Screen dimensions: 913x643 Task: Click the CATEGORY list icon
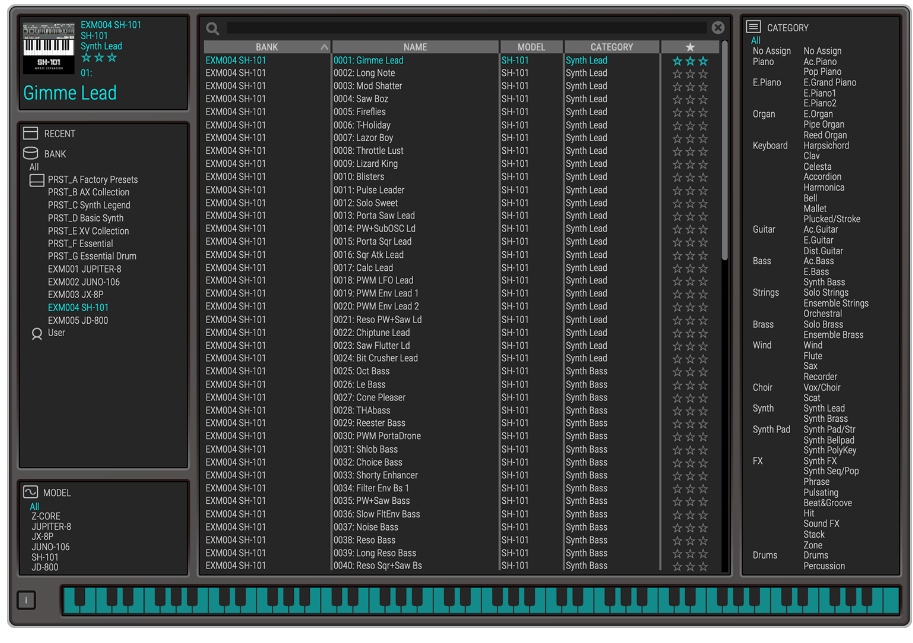pyautogui.click(x=753, y=27)
